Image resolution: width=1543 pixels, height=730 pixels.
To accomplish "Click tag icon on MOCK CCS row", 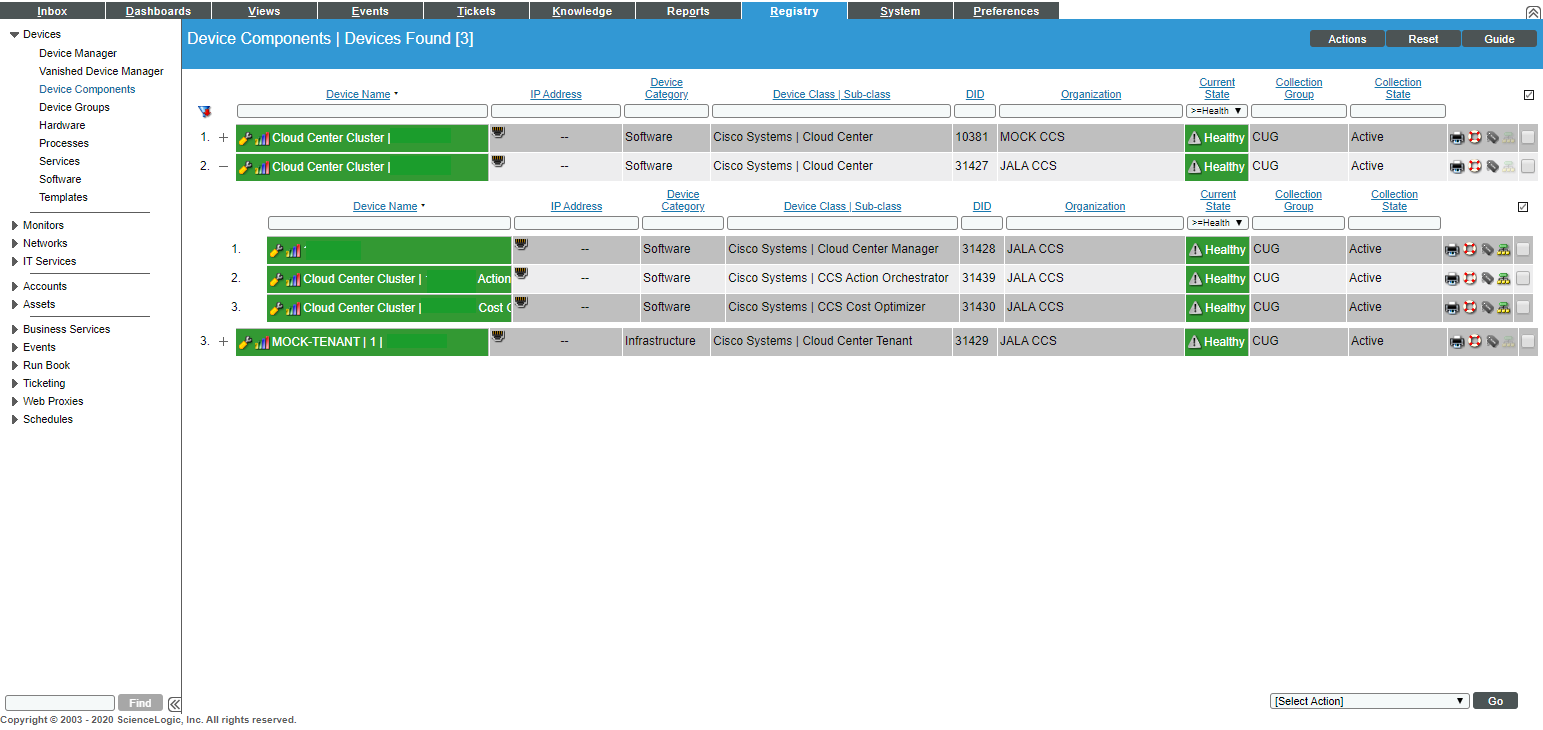I will (x=1492, y=138).
